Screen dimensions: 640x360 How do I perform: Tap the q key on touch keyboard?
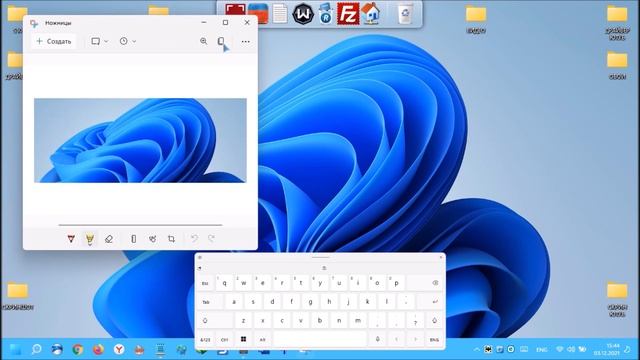click(224, 283)
